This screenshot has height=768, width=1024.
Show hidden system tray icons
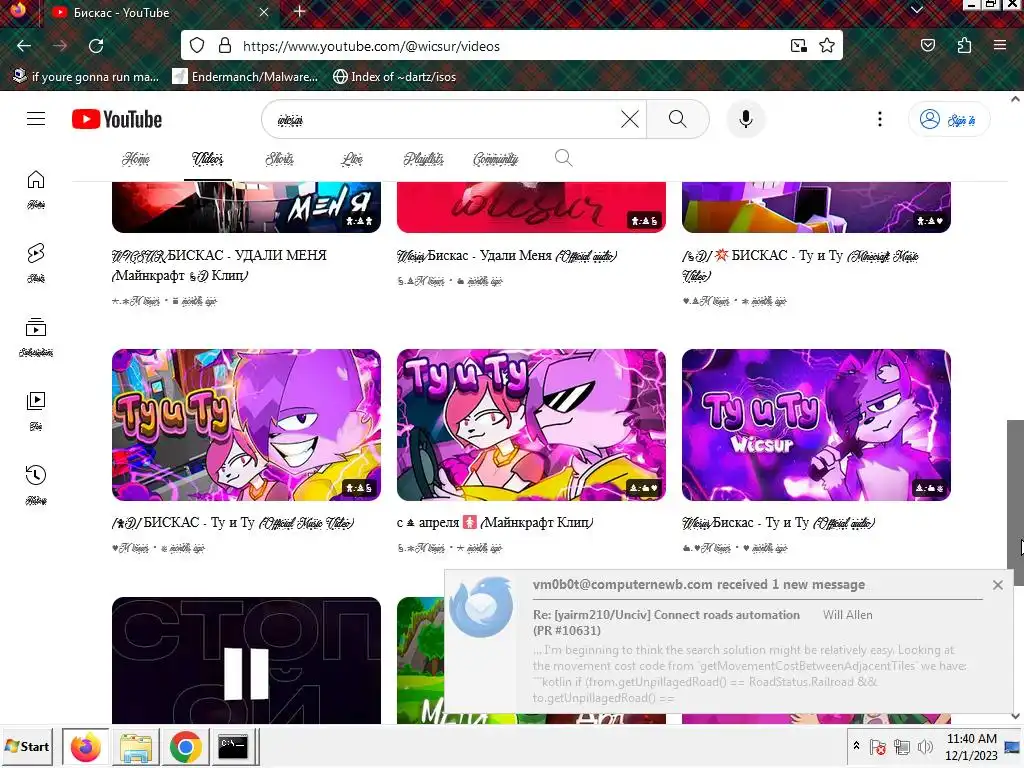856,745
